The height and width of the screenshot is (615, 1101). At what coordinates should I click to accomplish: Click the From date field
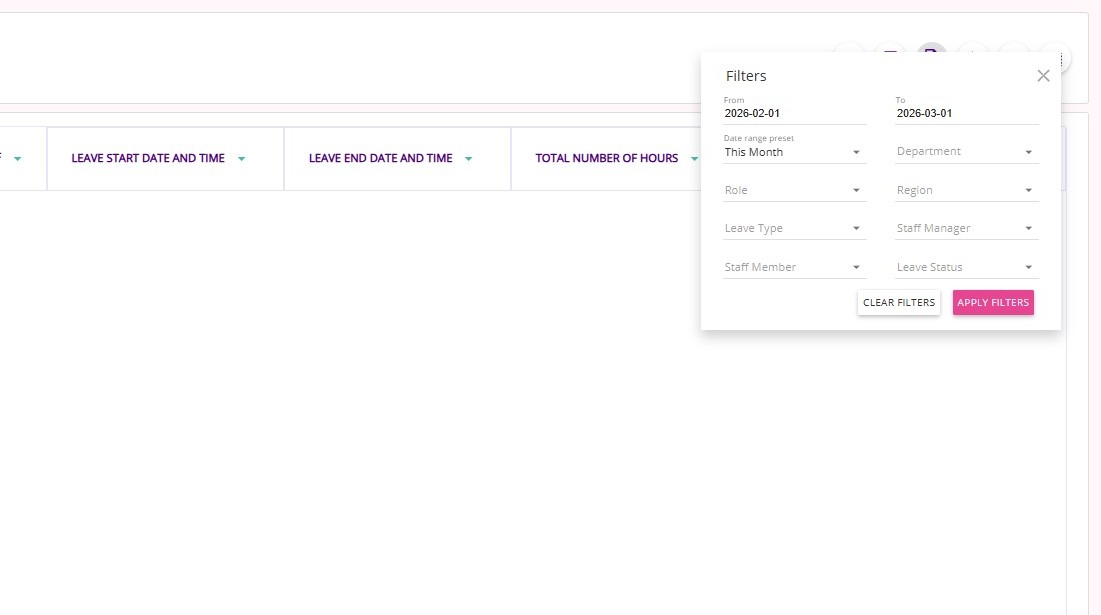coord(794,114)
